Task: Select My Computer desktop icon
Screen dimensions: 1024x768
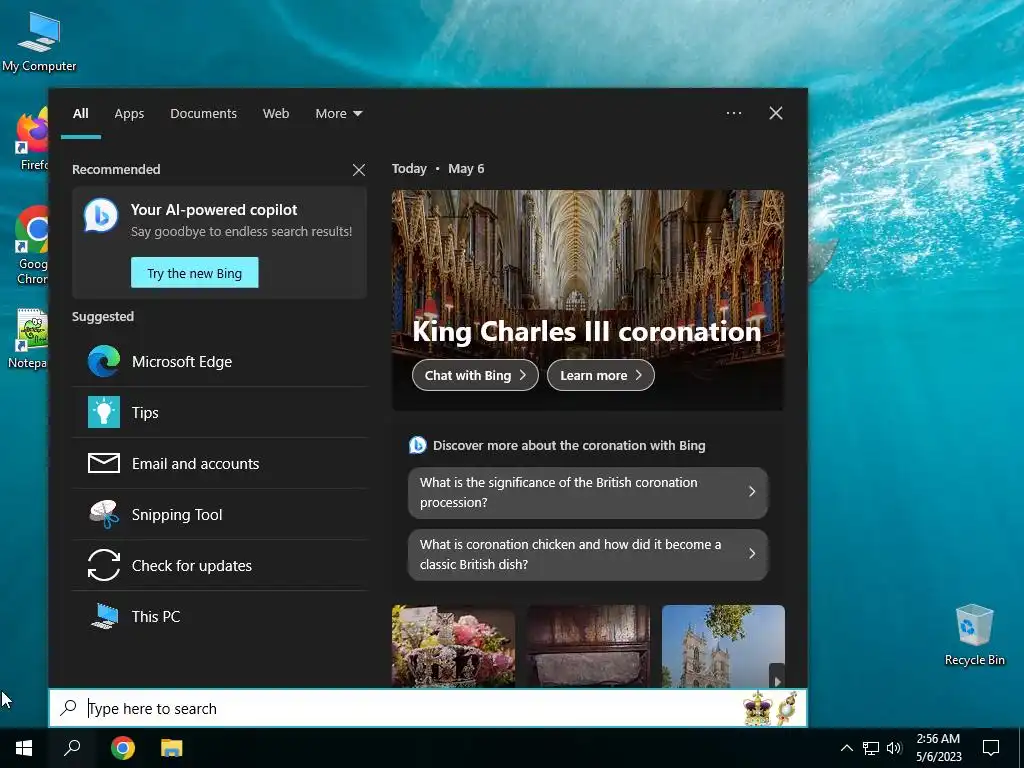Action: pyautogui.click(x=39, y=41)
